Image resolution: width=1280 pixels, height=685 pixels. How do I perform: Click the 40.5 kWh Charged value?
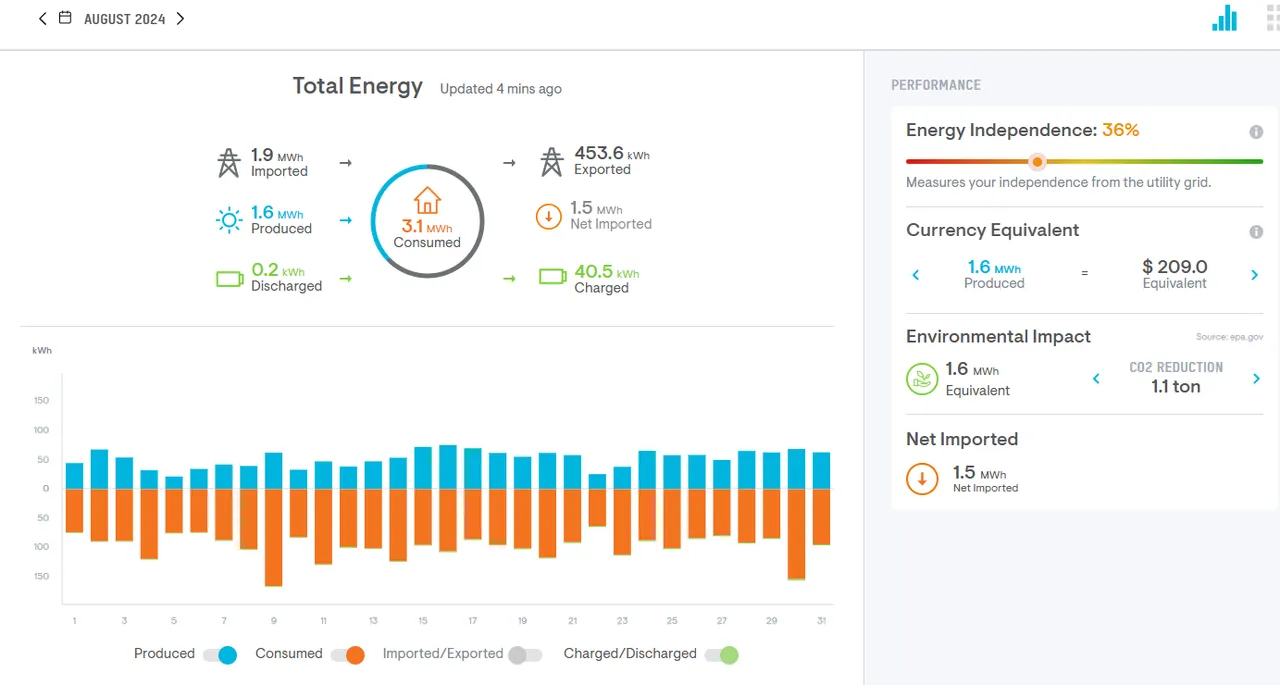tap(606, 272)
